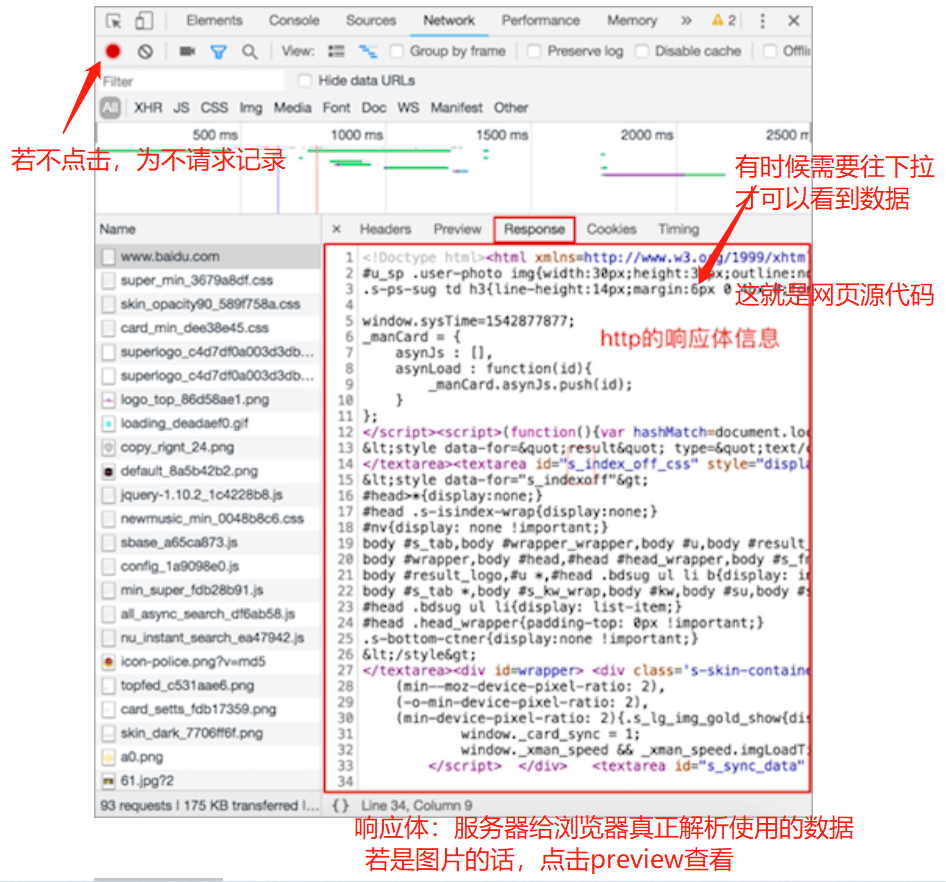Click the inspect element picker icon
The width and height of the screenshot is (946, 882).
click(x=113, y=21)
